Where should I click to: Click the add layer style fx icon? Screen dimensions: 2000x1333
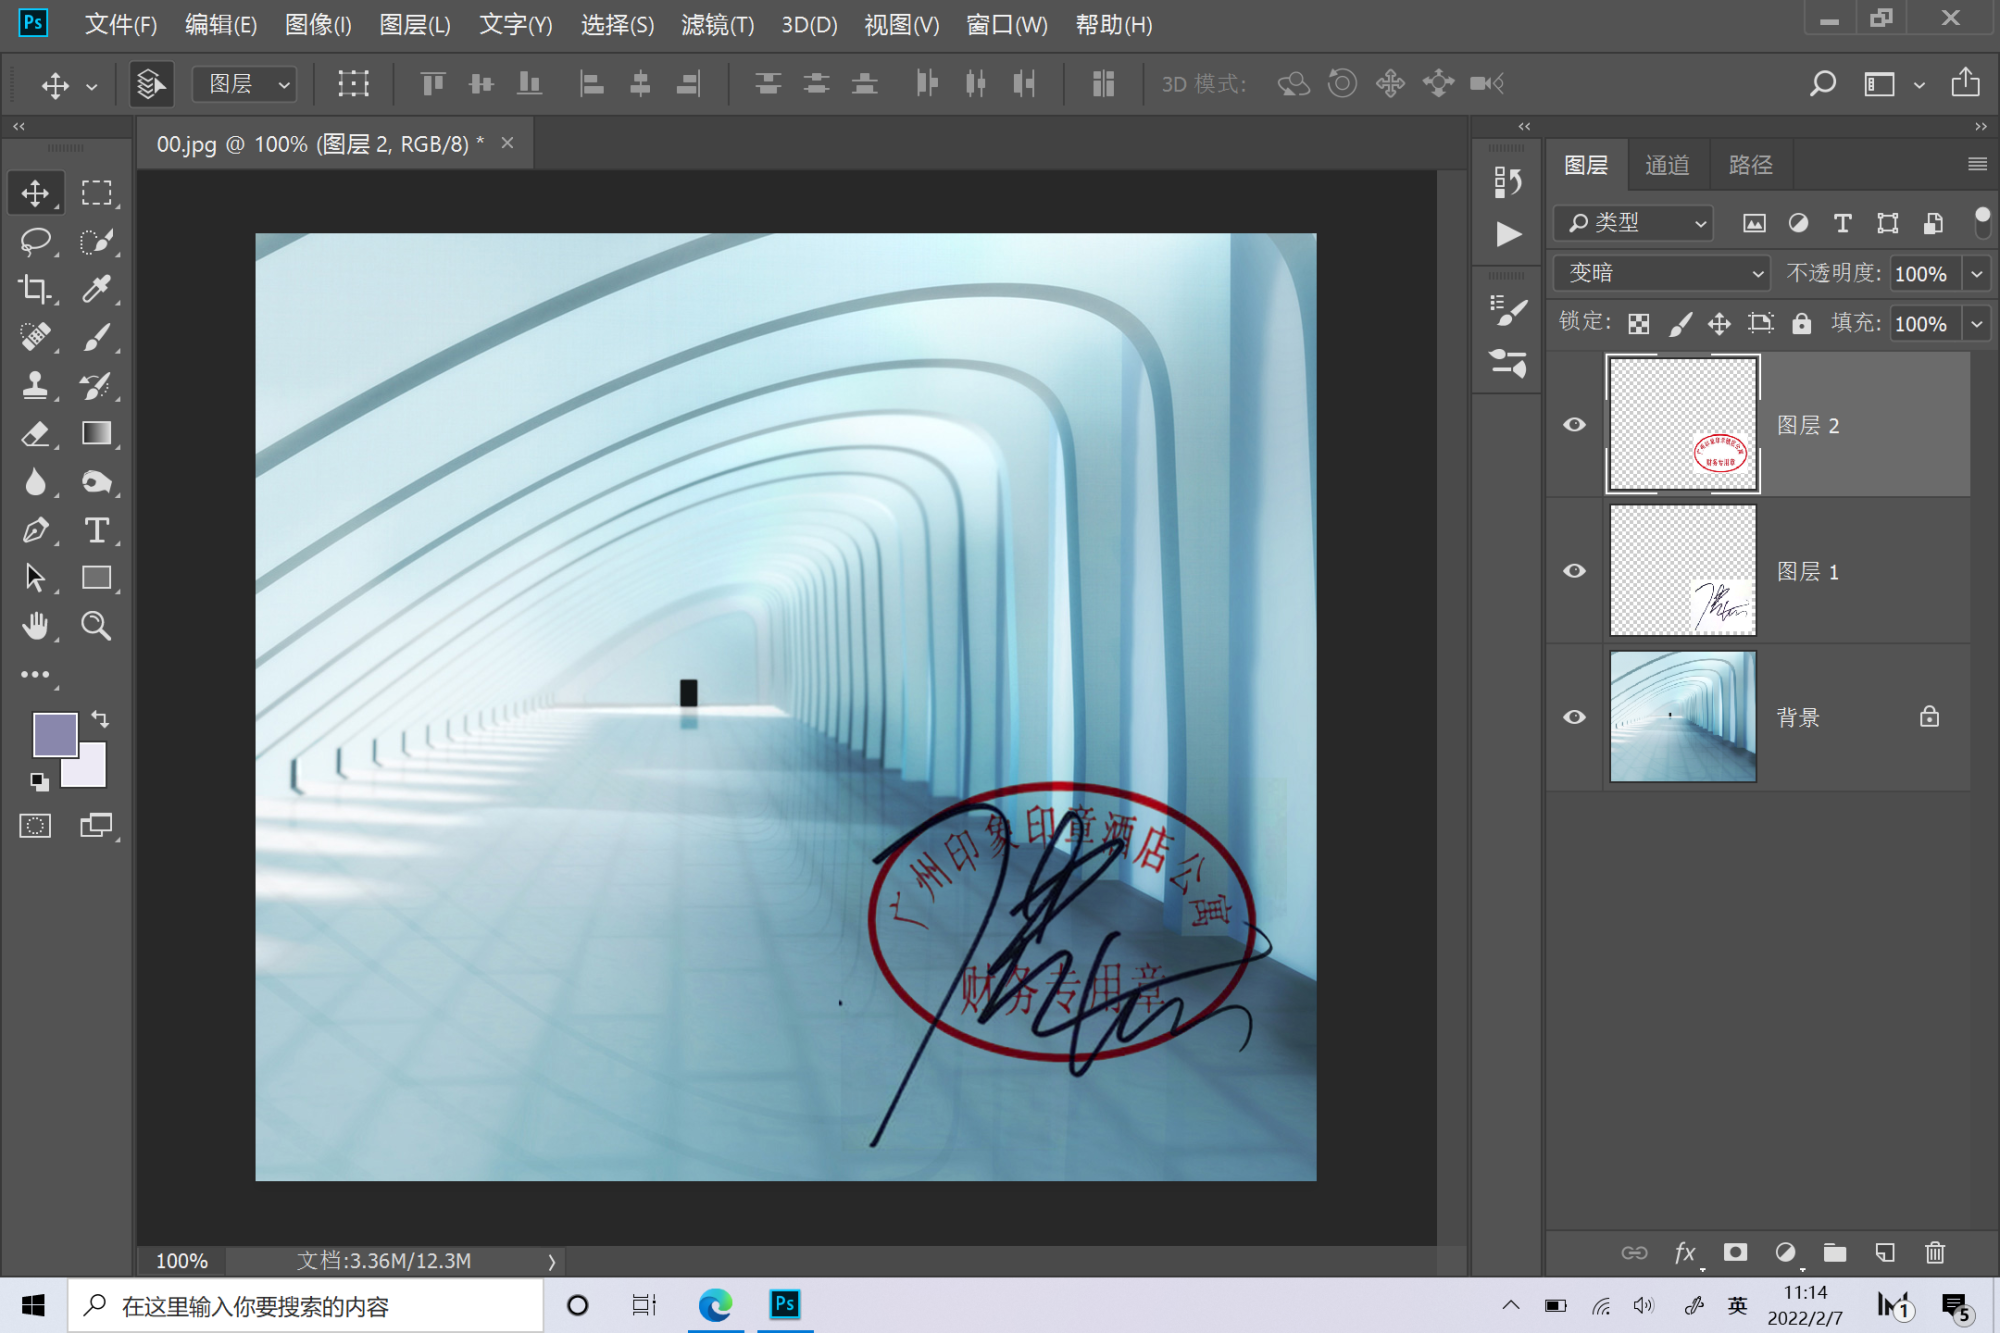click(1685, 1252)
